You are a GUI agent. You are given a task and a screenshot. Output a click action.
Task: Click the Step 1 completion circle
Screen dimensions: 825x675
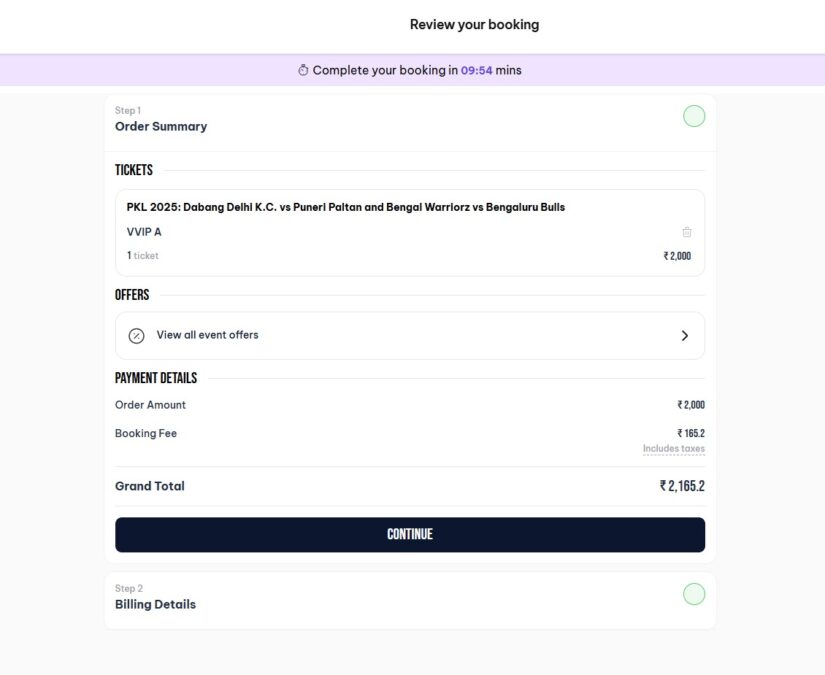point(695,116)
